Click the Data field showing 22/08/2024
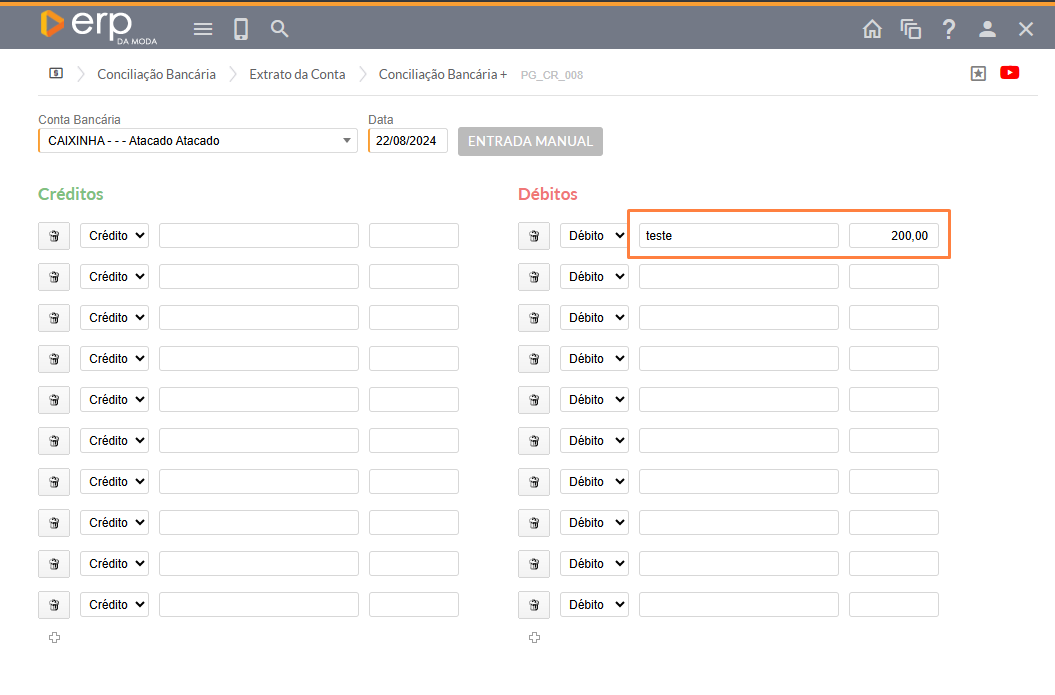This screenshot has width=1055, height=695. pyautogui.click(x=407, y=141)
